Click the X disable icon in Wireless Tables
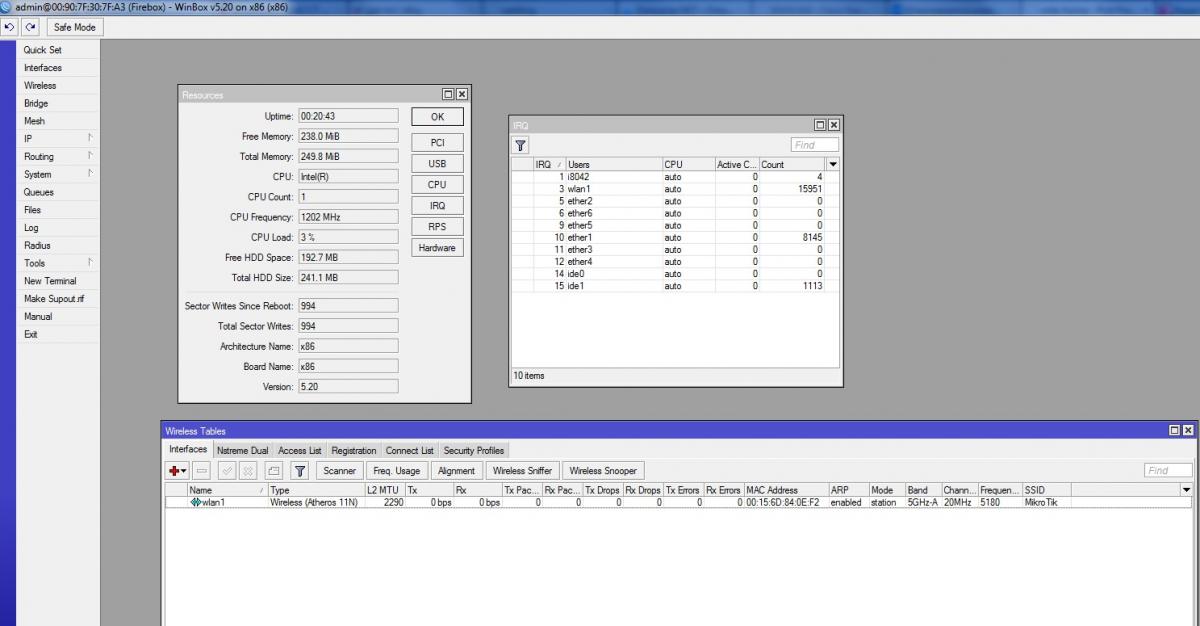This screenshot has width=1200, height=626. pos(248,470)
